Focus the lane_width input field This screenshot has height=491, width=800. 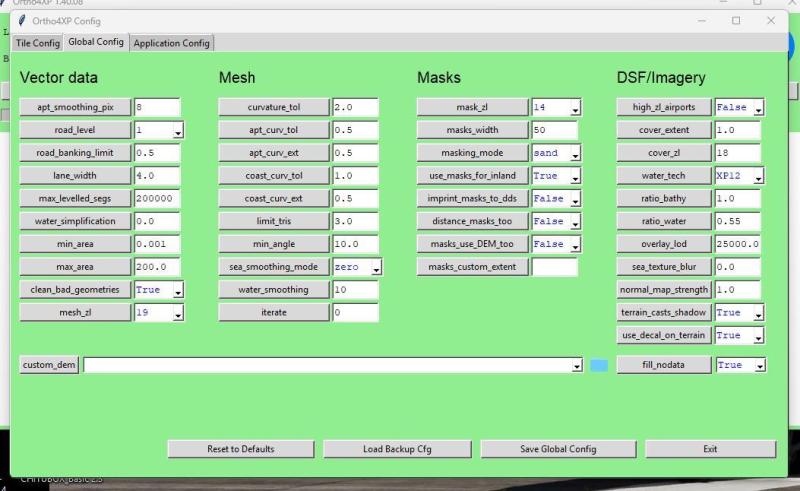[157, 176]
